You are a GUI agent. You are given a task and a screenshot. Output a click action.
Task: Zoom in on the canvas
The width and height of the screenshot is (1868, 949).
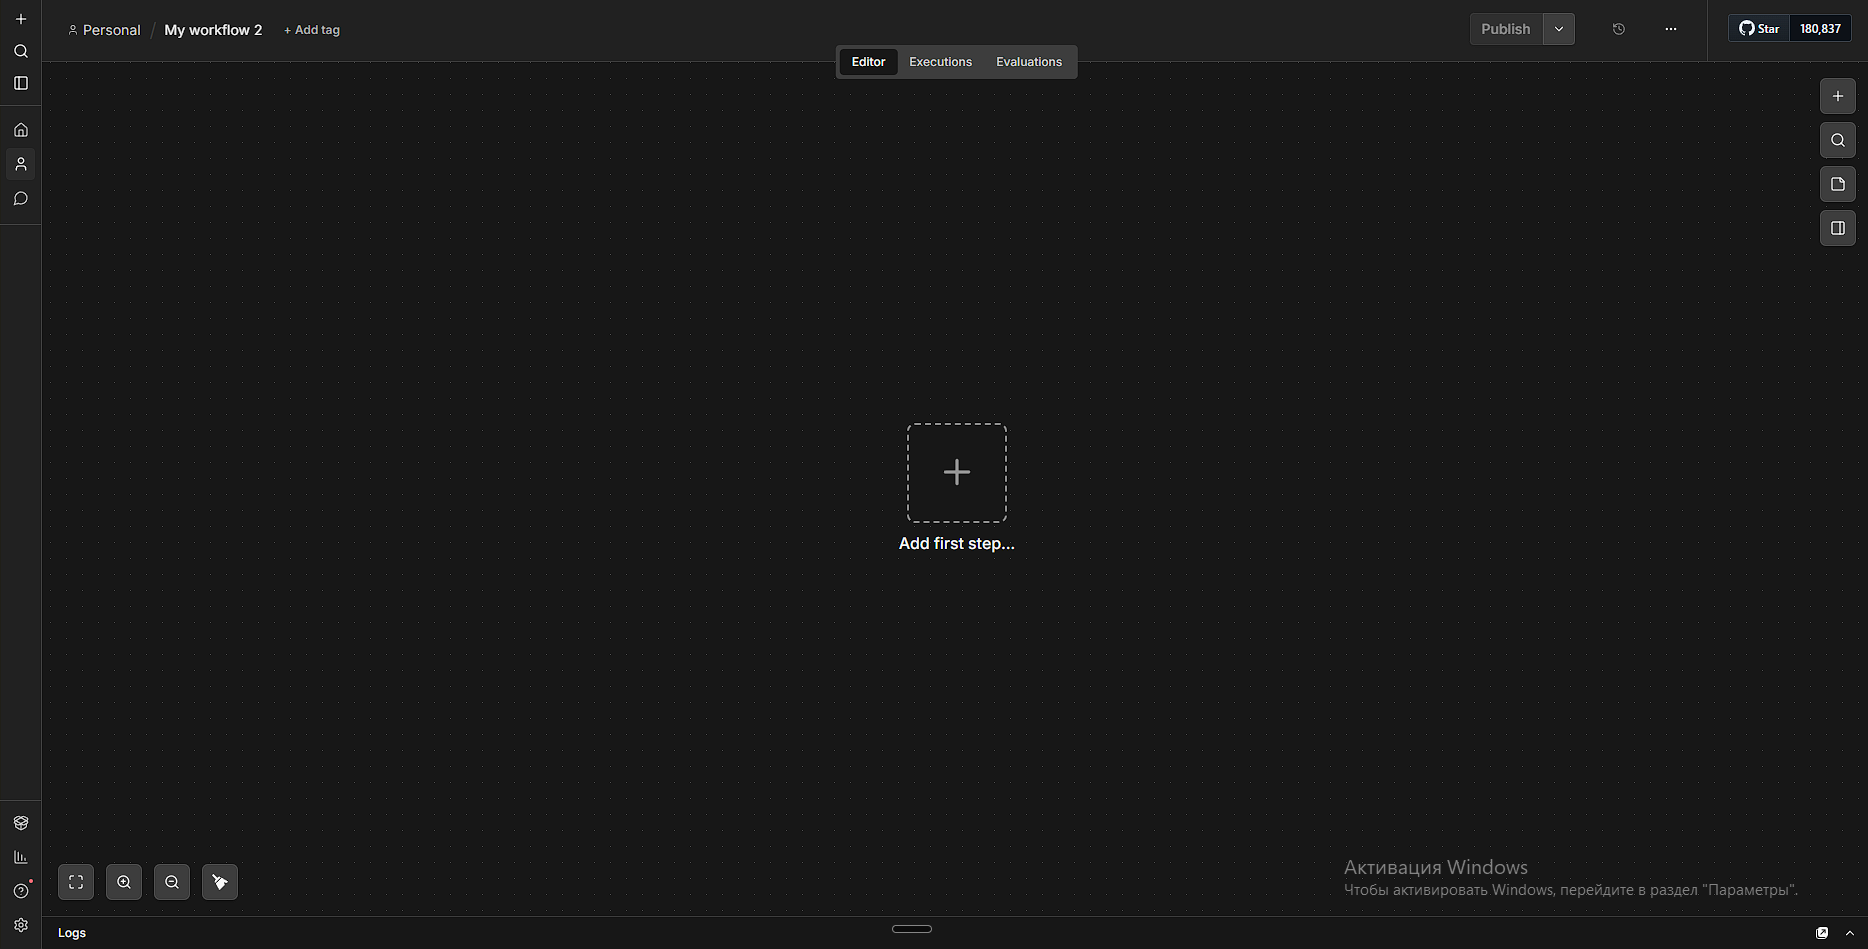point(124,882)
